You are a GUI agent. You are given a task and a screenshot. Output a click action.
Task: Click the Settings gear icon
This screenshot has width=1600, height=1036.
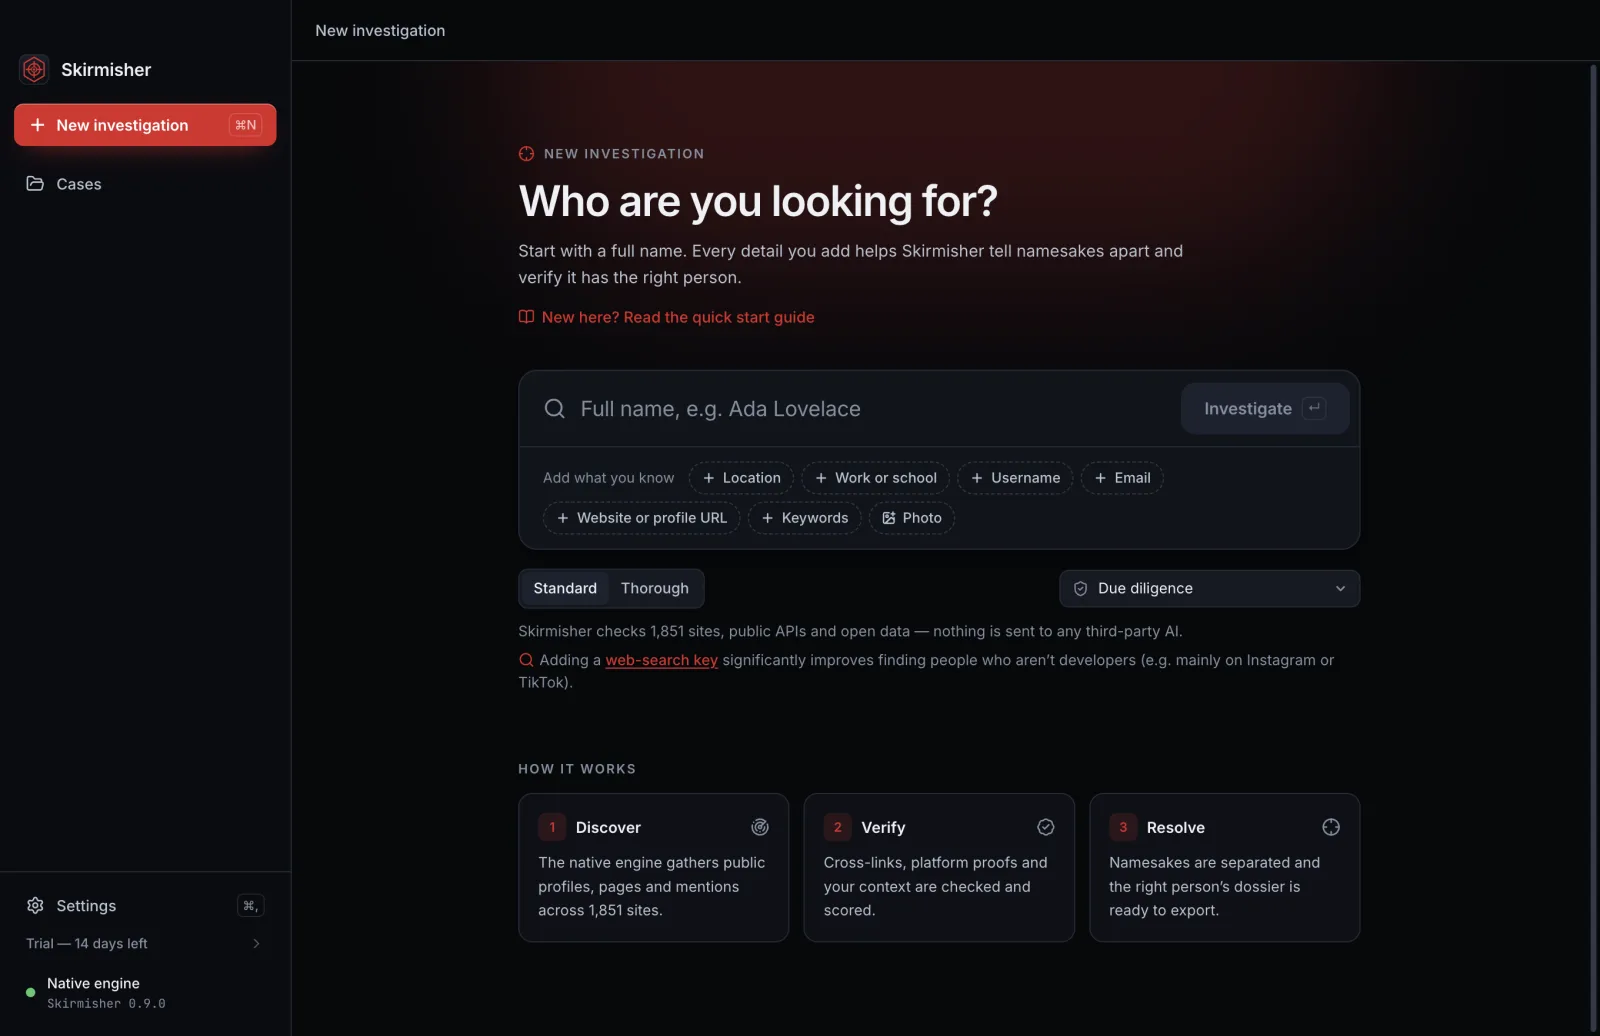pos(35,905)
